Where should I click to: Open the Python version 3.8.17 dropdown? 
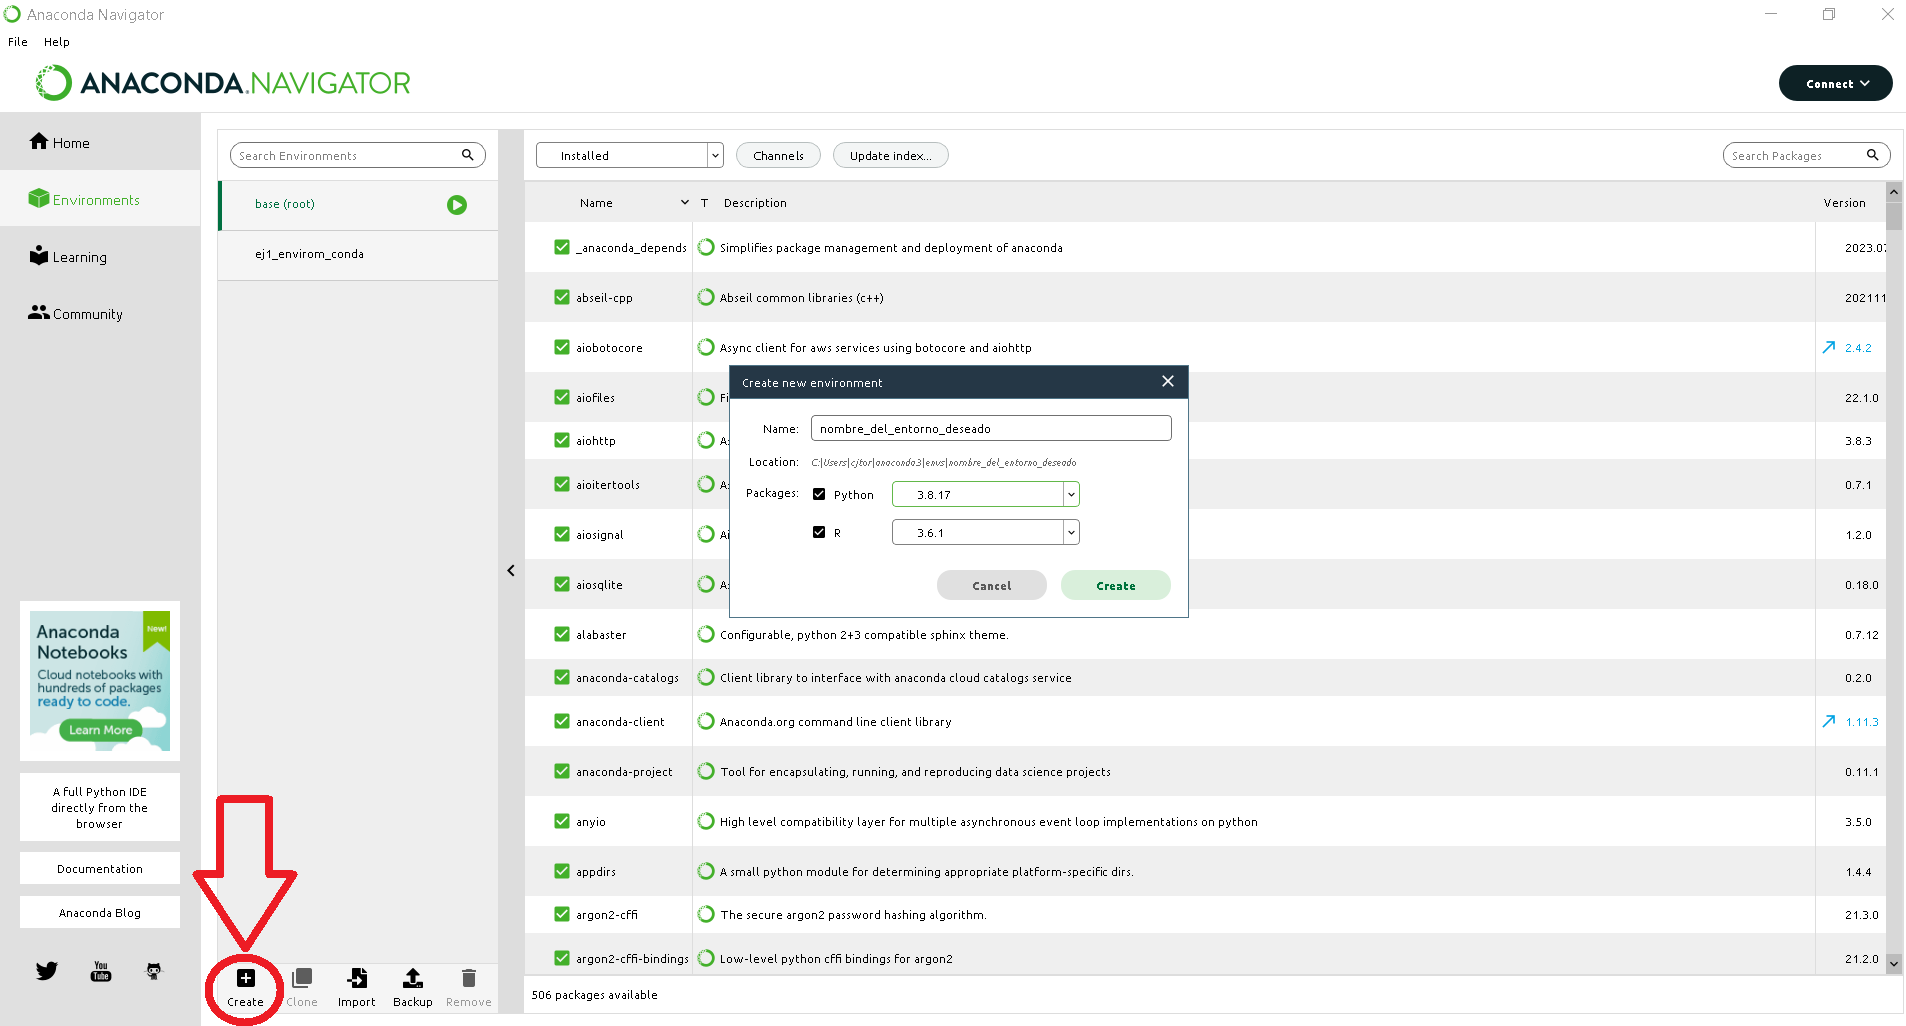pyautogui.click(x=986, y=494)
